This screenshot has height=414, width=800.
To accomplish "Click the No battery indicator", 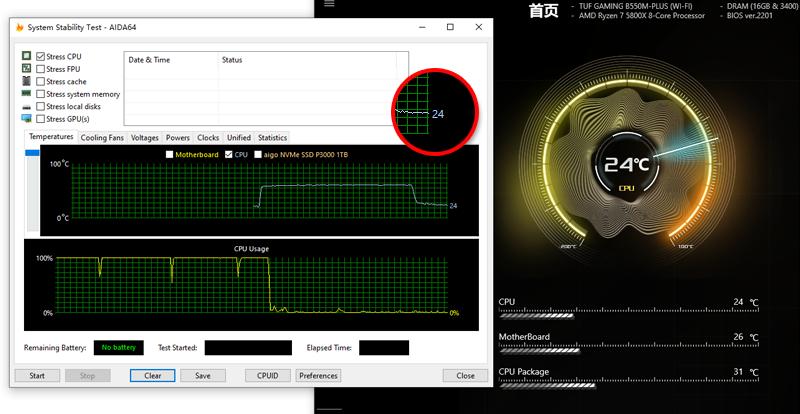I will [x=118, y=348].
